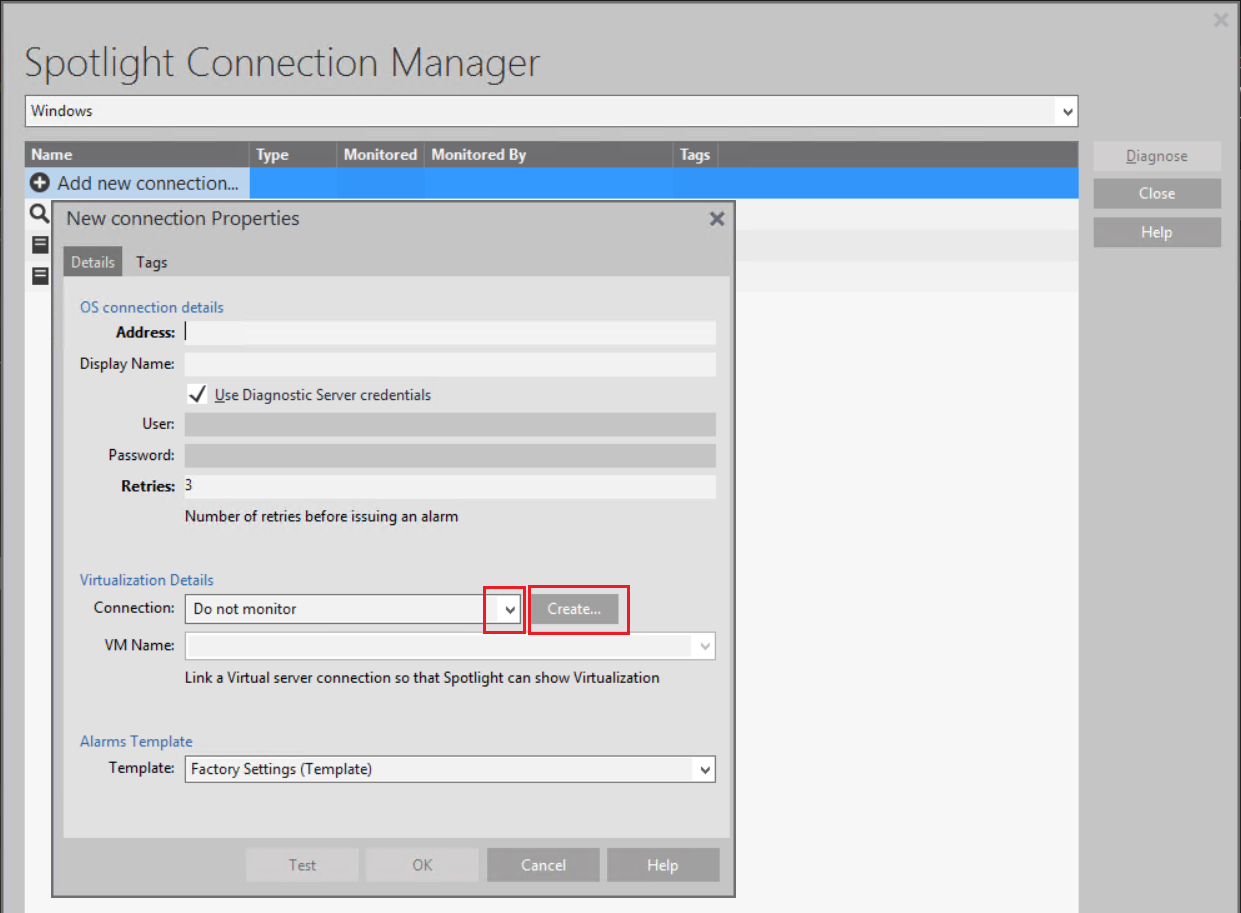Close the Spotlight Connection Manager window

[1221, 20]
